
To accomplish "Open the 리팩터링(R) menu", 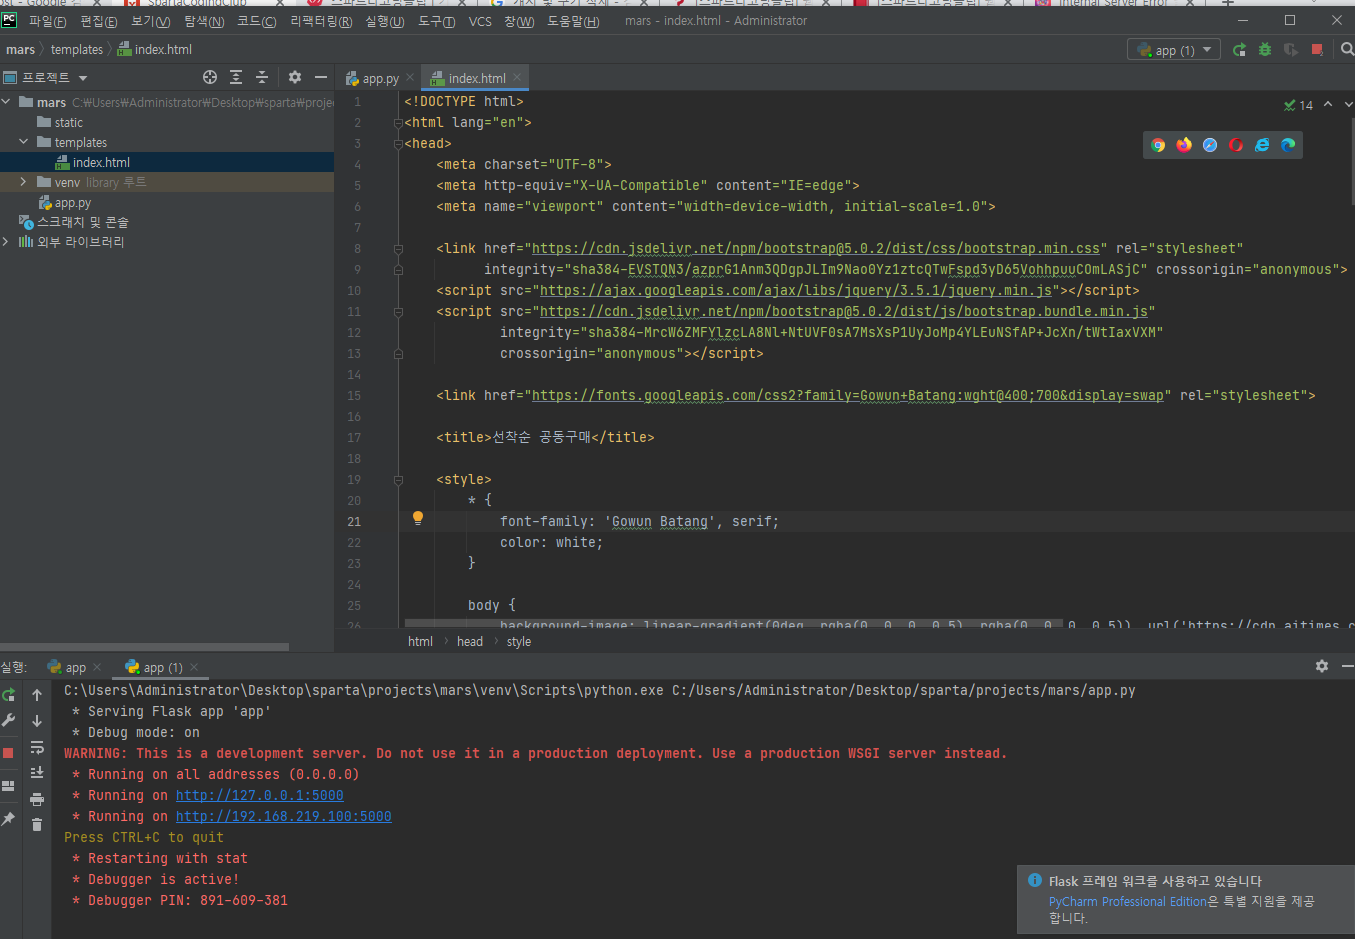I will [x=321, y=21].
